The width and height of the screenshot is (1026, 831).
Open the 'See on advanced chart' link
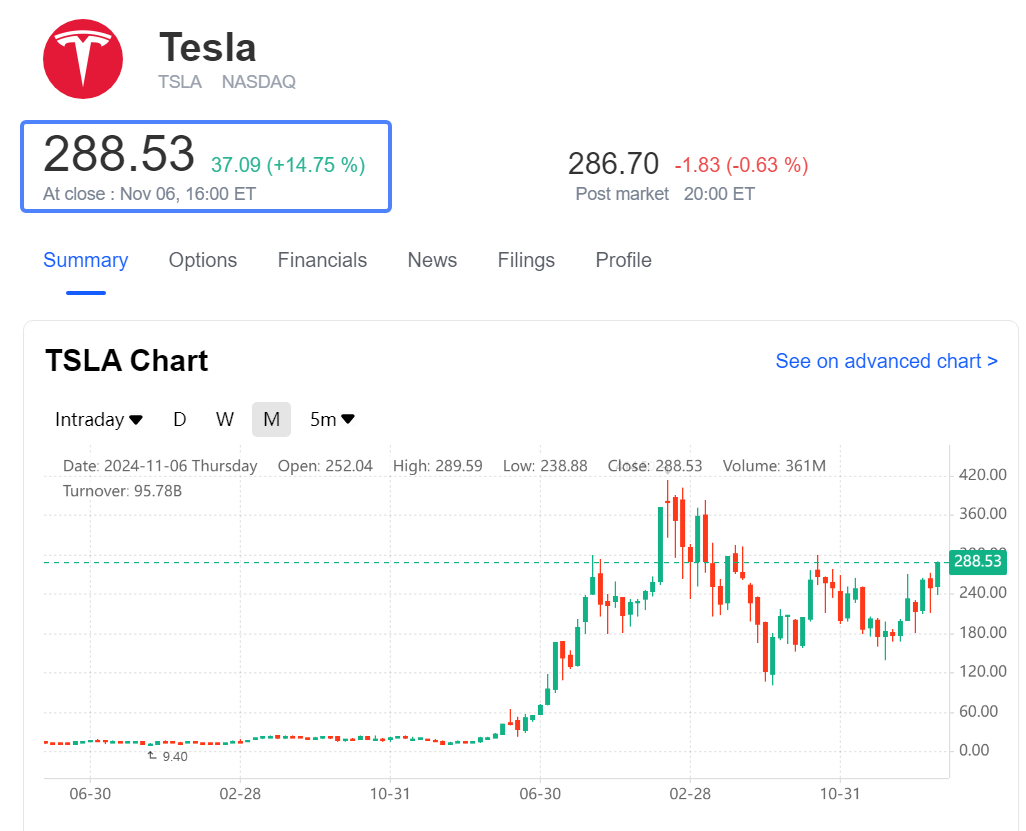(886, 361)
